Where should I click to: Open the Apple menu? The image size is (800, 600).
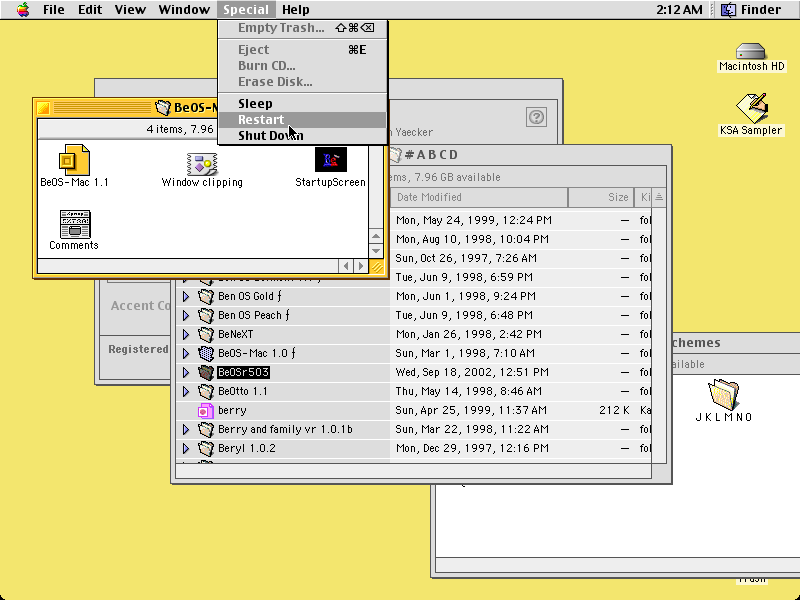click(x=22, y=9)
